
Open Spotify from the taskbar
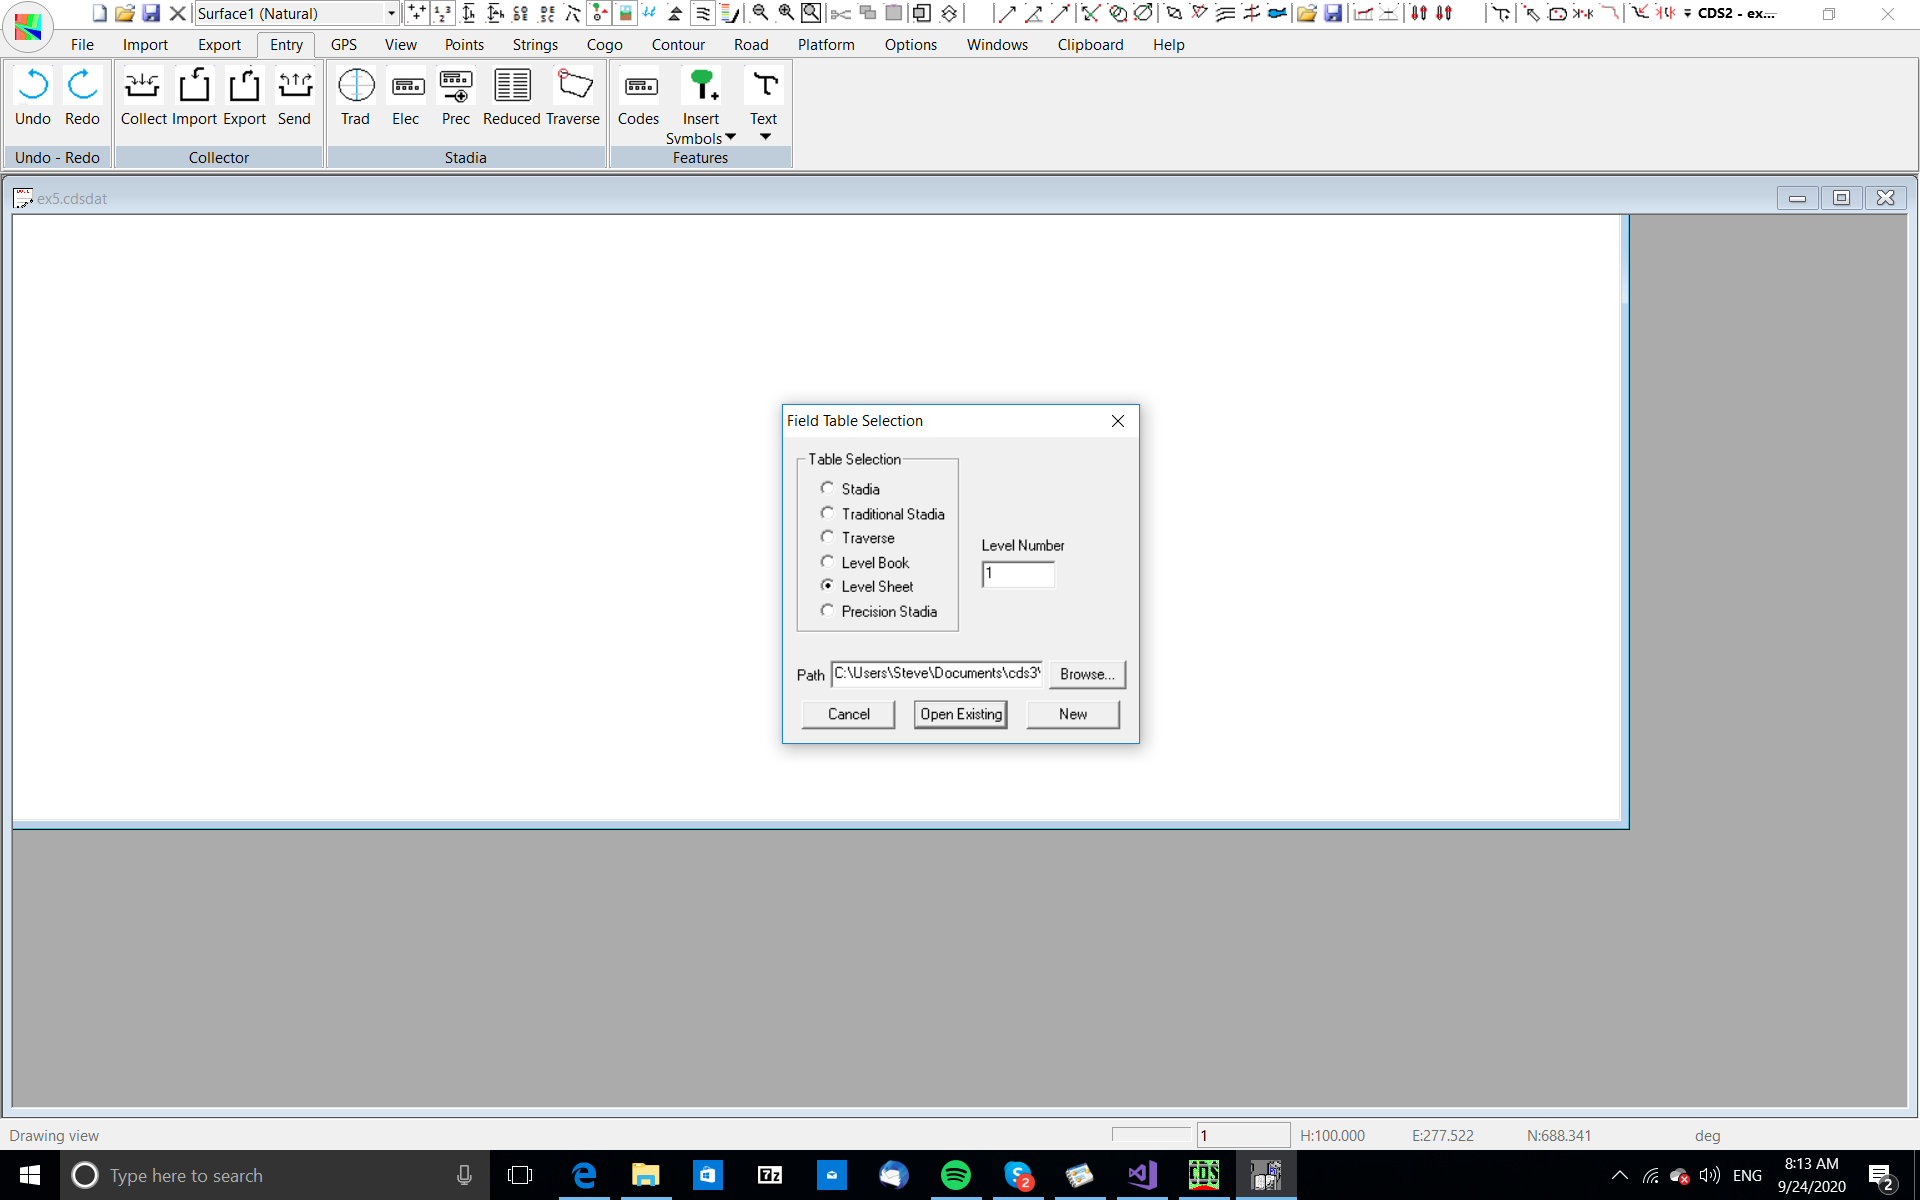[x=955, y=1175]
